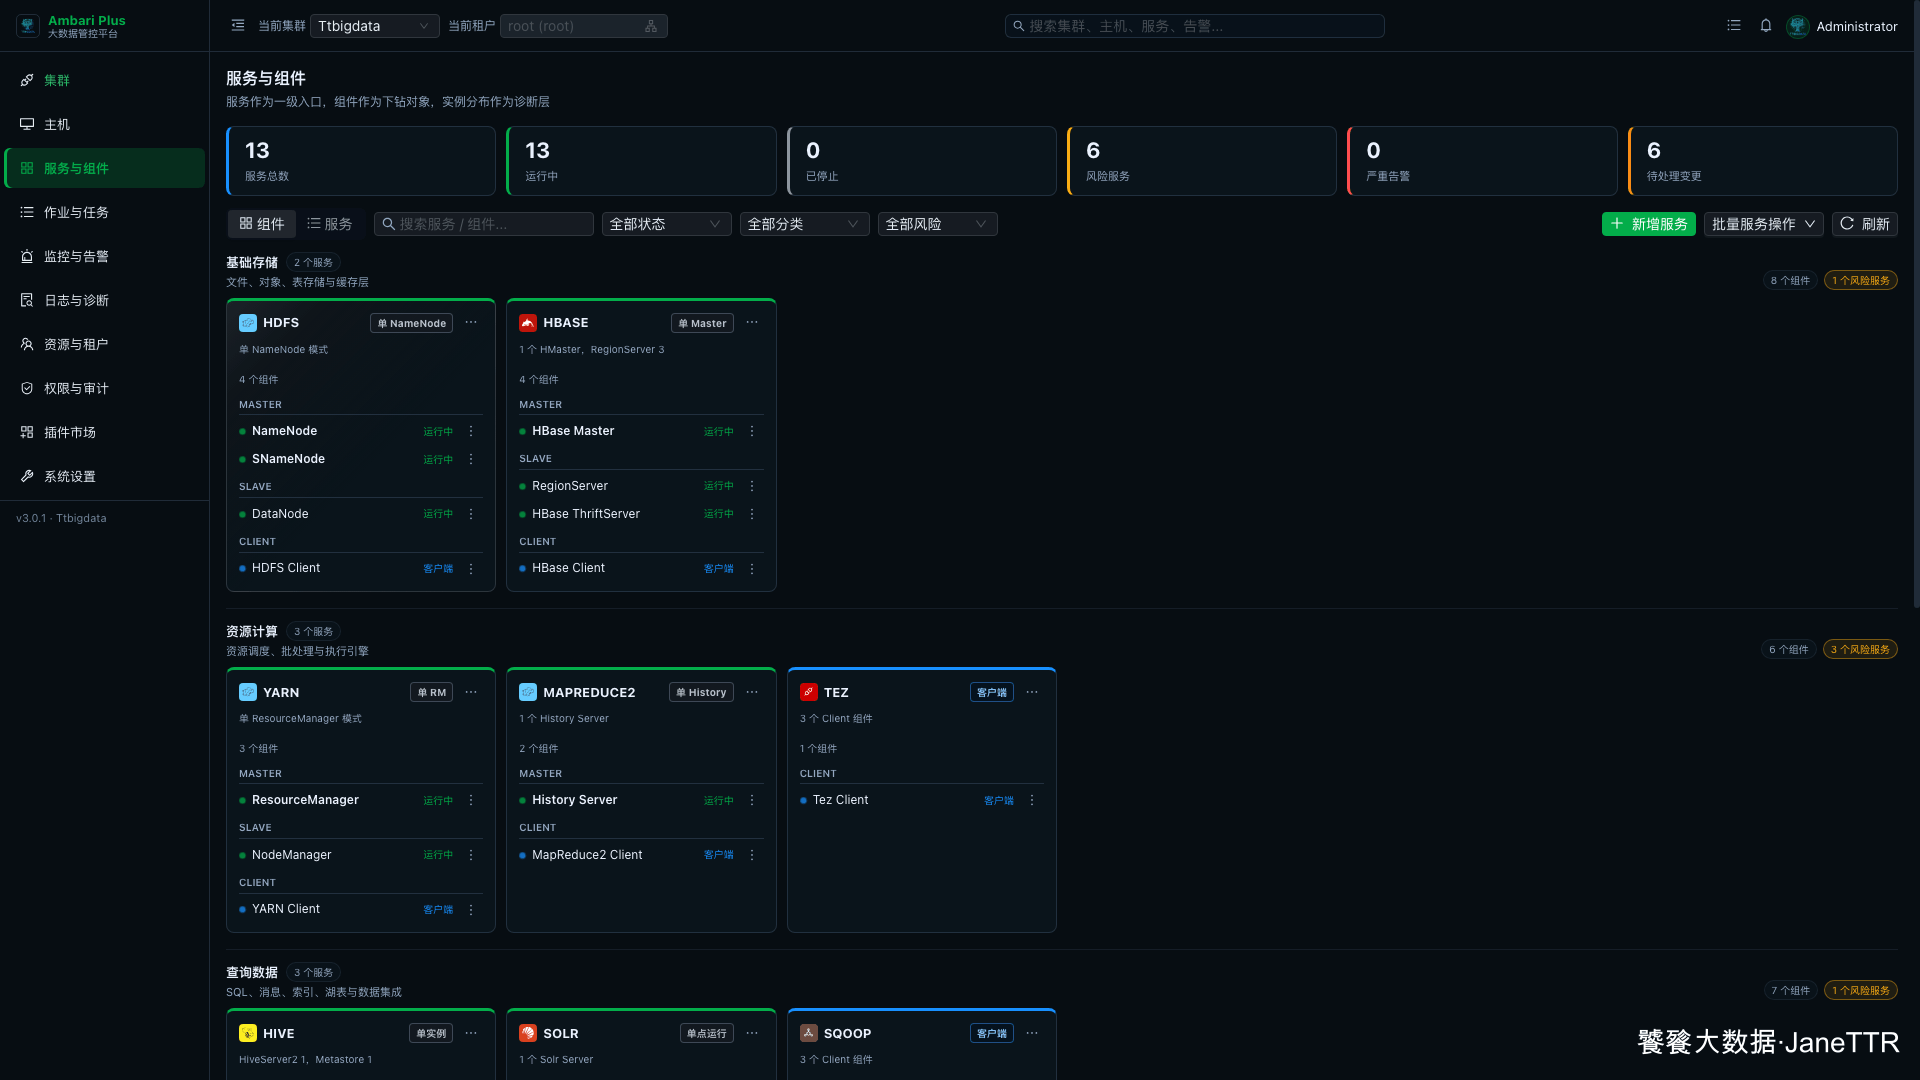Screen dimensions: 1920x1080
Task: Open SNameNode row actions menu
Action: click(471, 459)
